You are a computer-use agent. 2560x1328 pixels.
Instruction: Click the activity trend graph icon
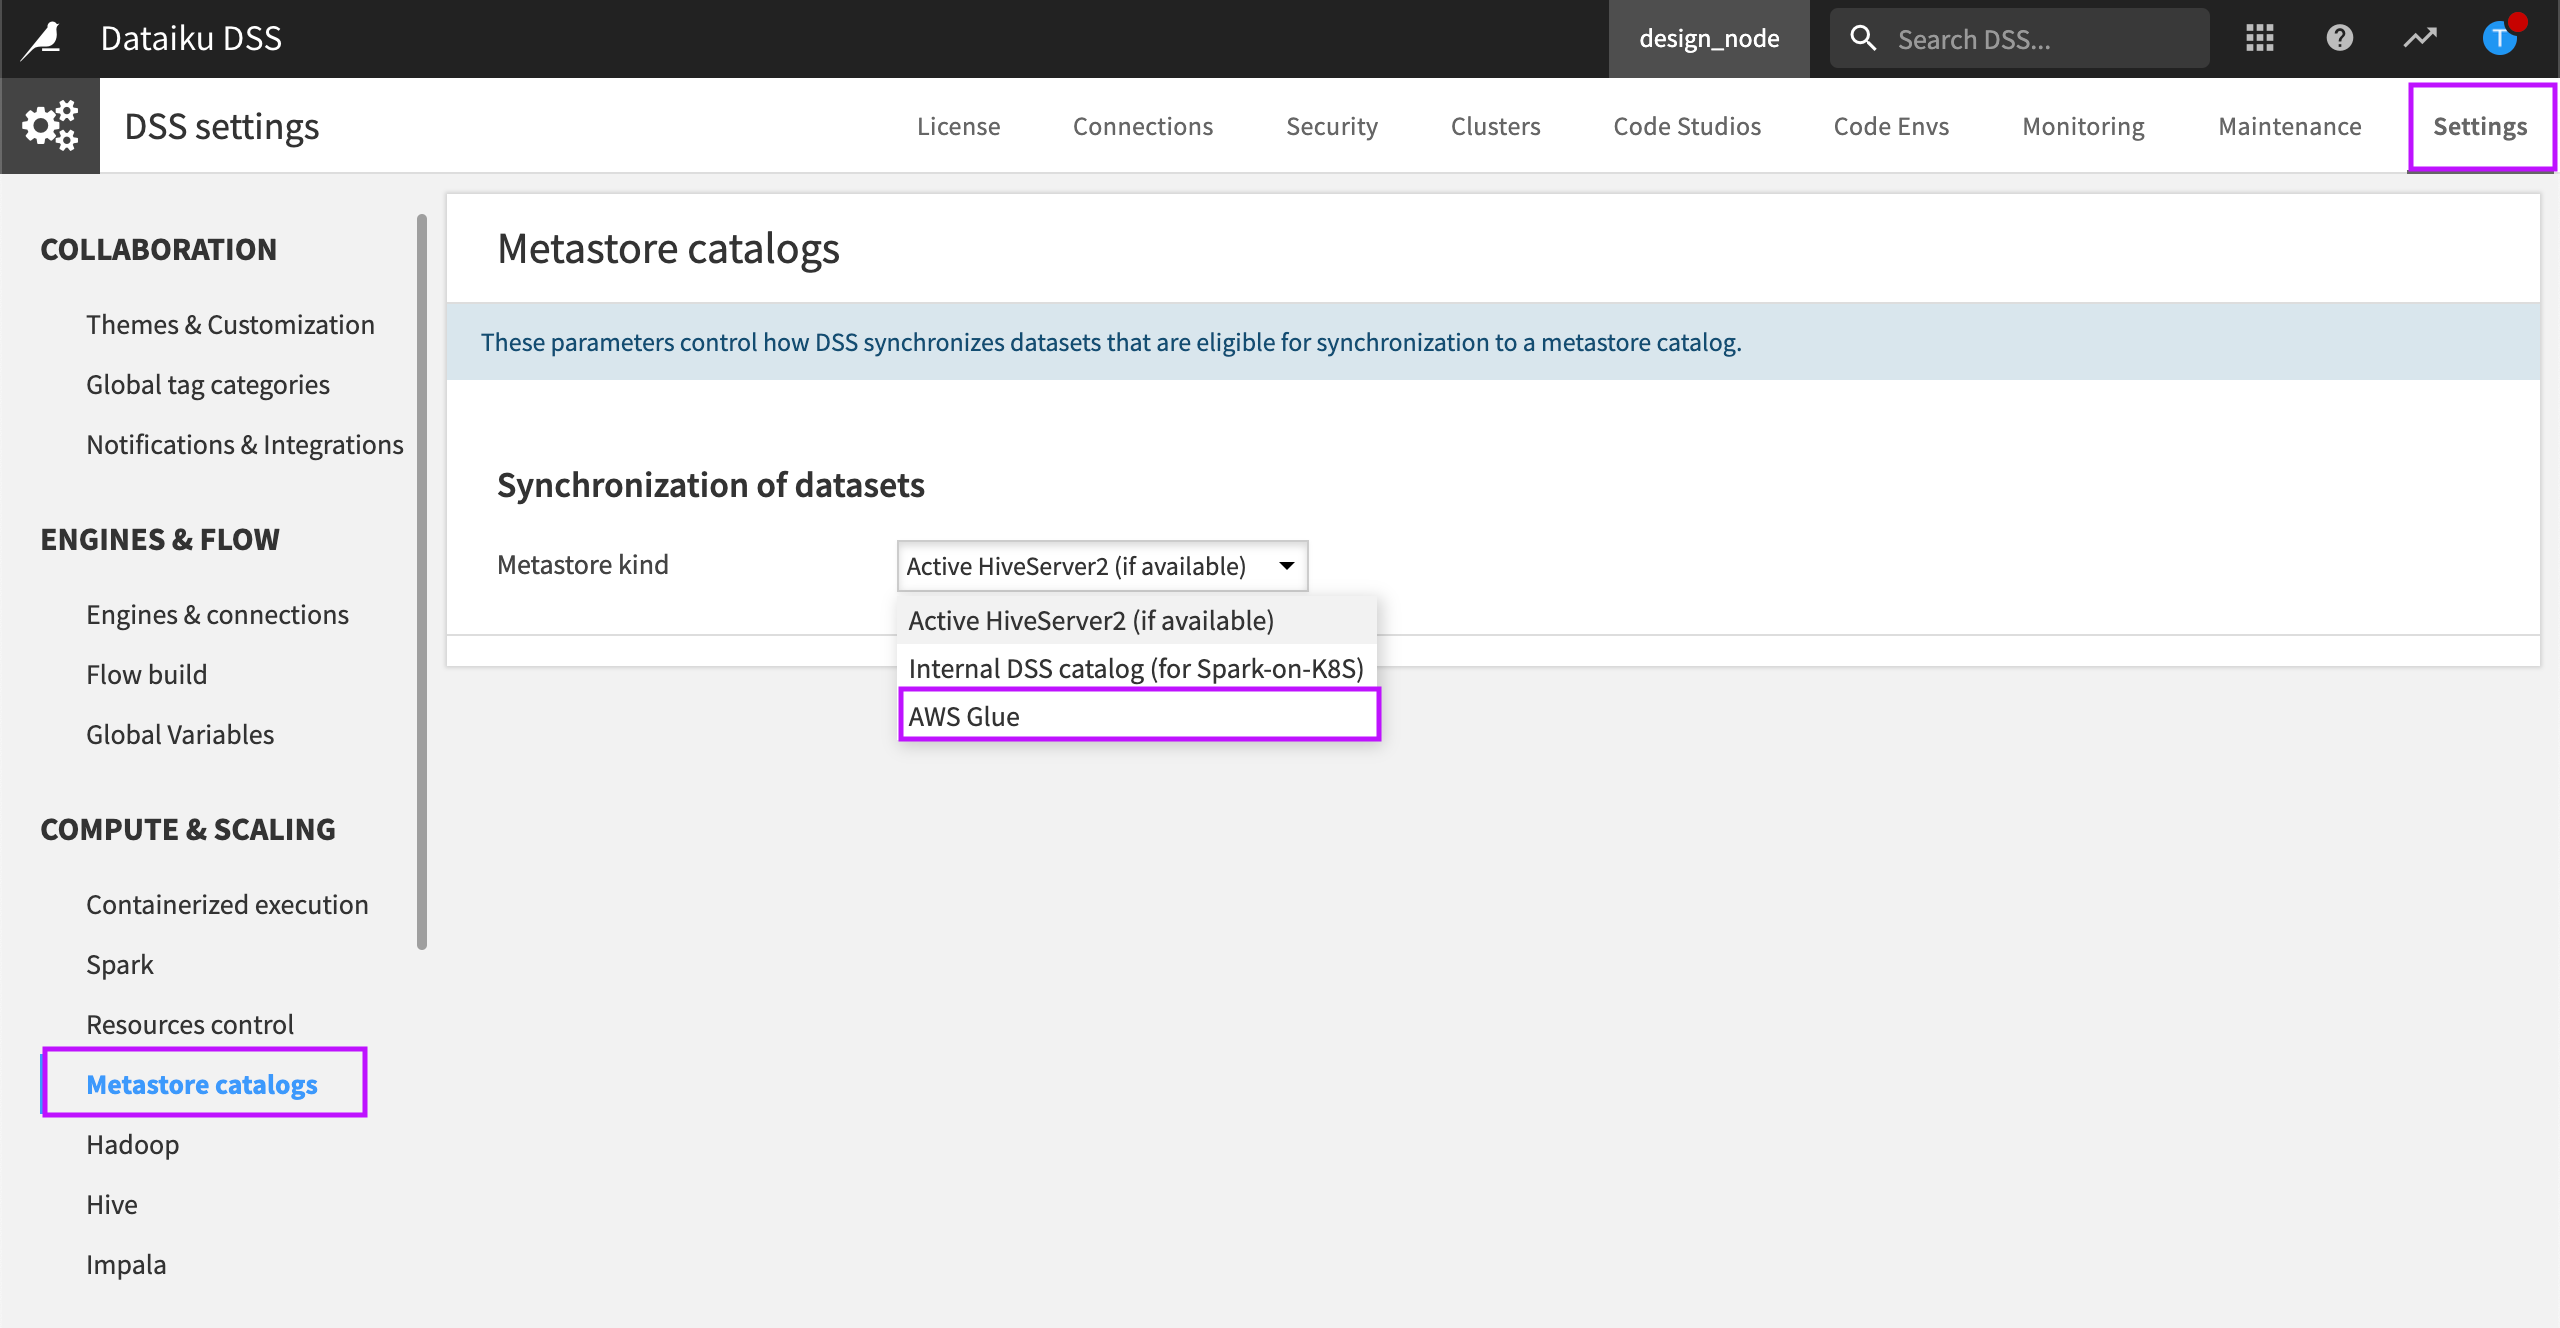2420,38
